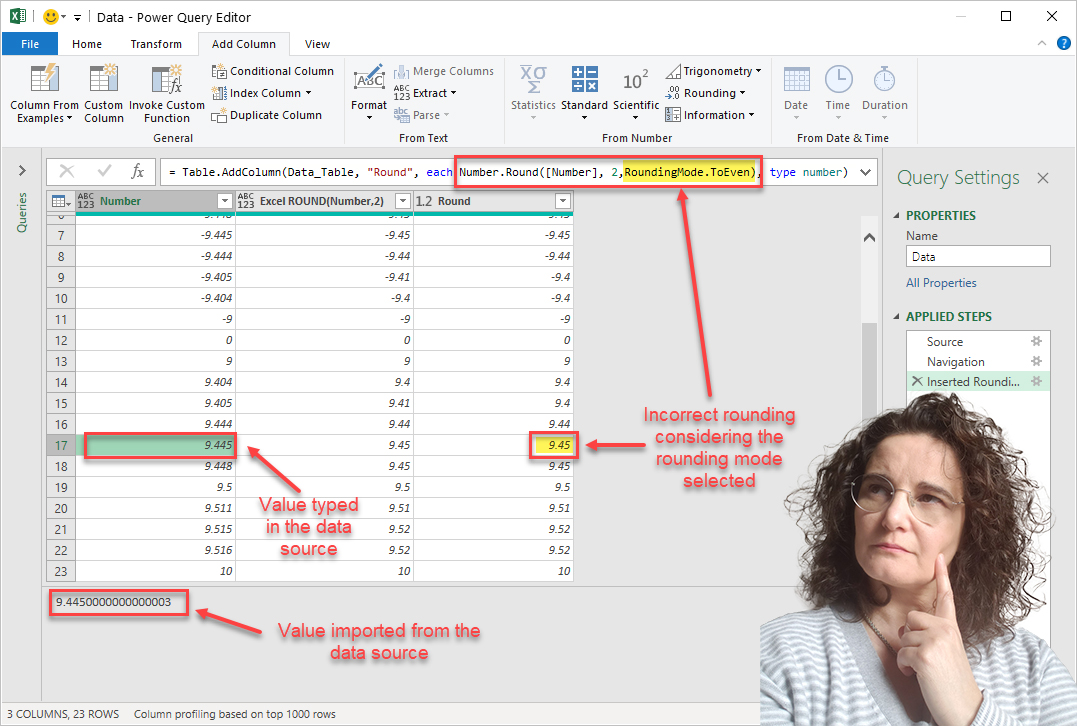Select Number cell 9.445 in row 17

click(x=156, y=445)
